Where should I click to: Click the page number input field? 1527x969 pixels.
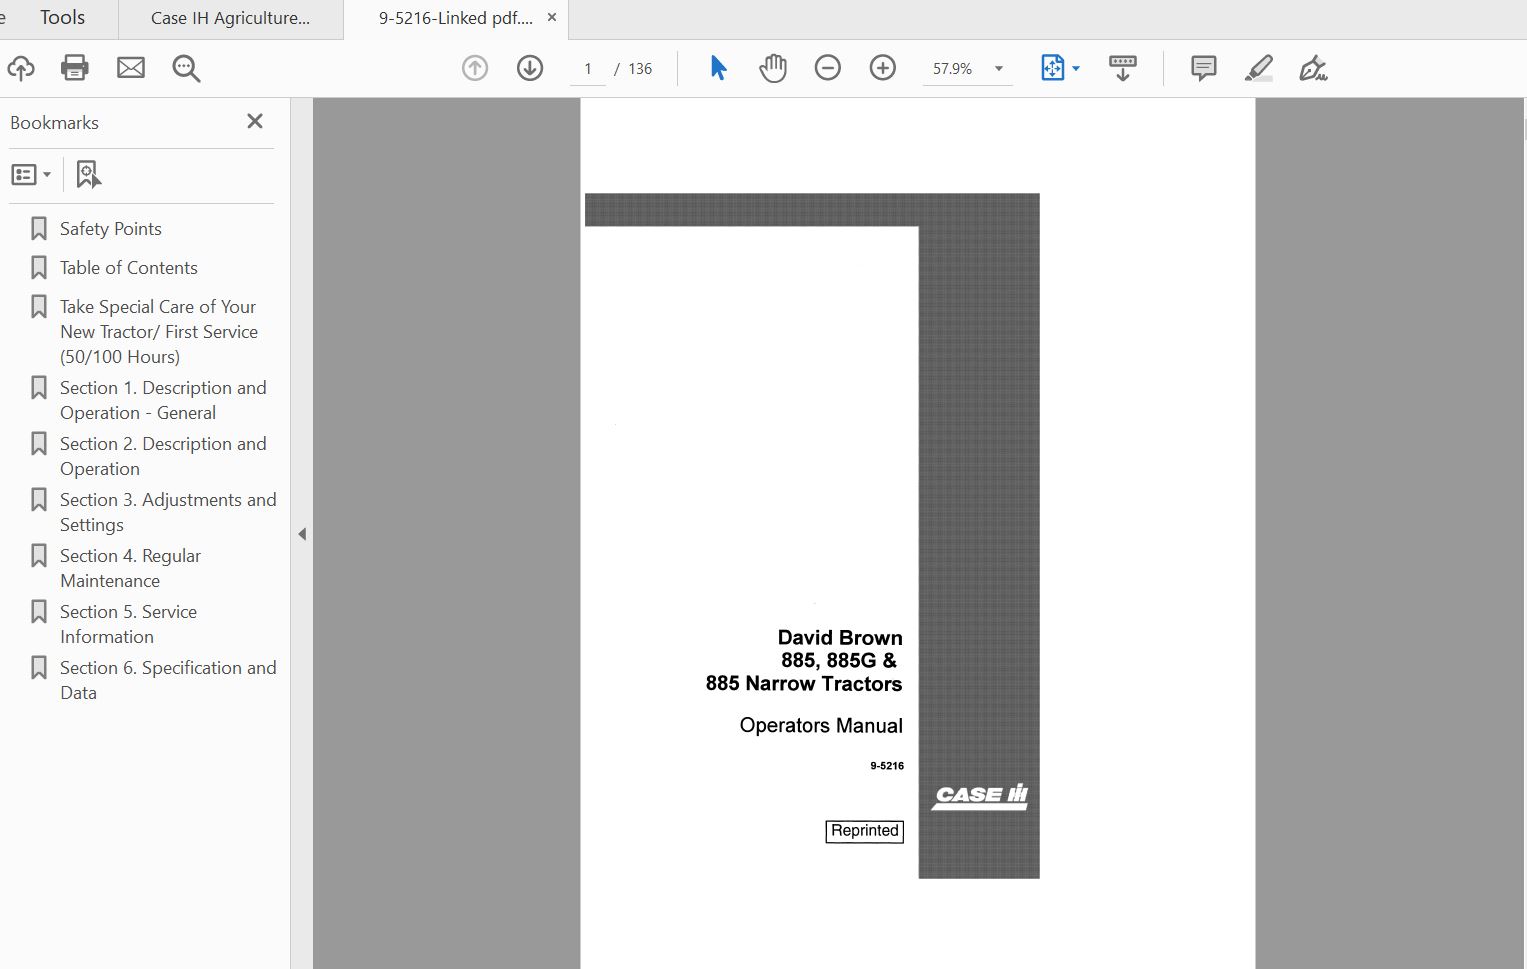(588, 69)
